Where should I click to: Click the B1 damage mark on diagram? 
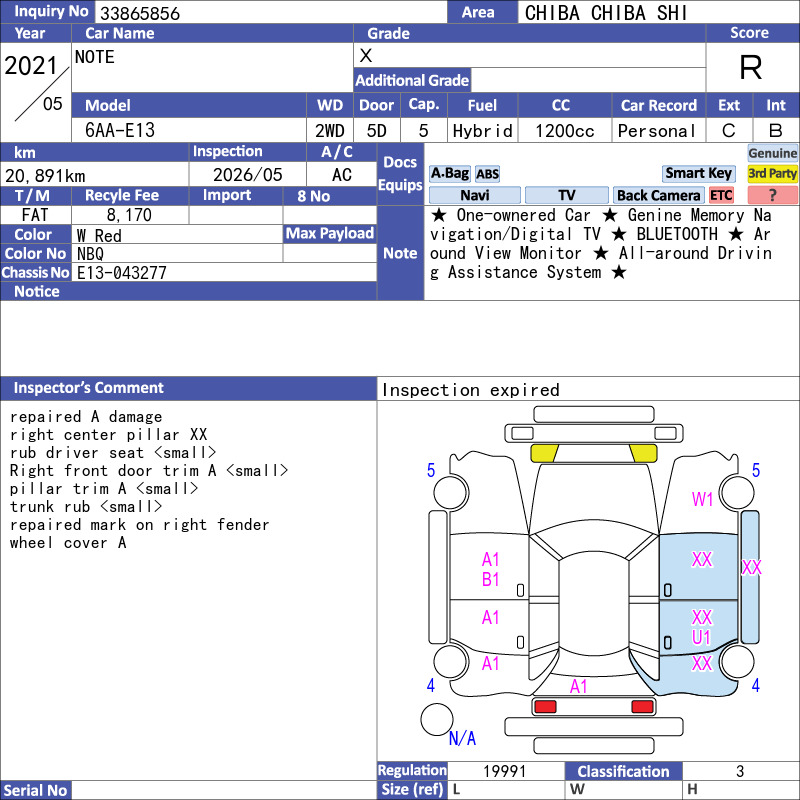coord(490,580)
